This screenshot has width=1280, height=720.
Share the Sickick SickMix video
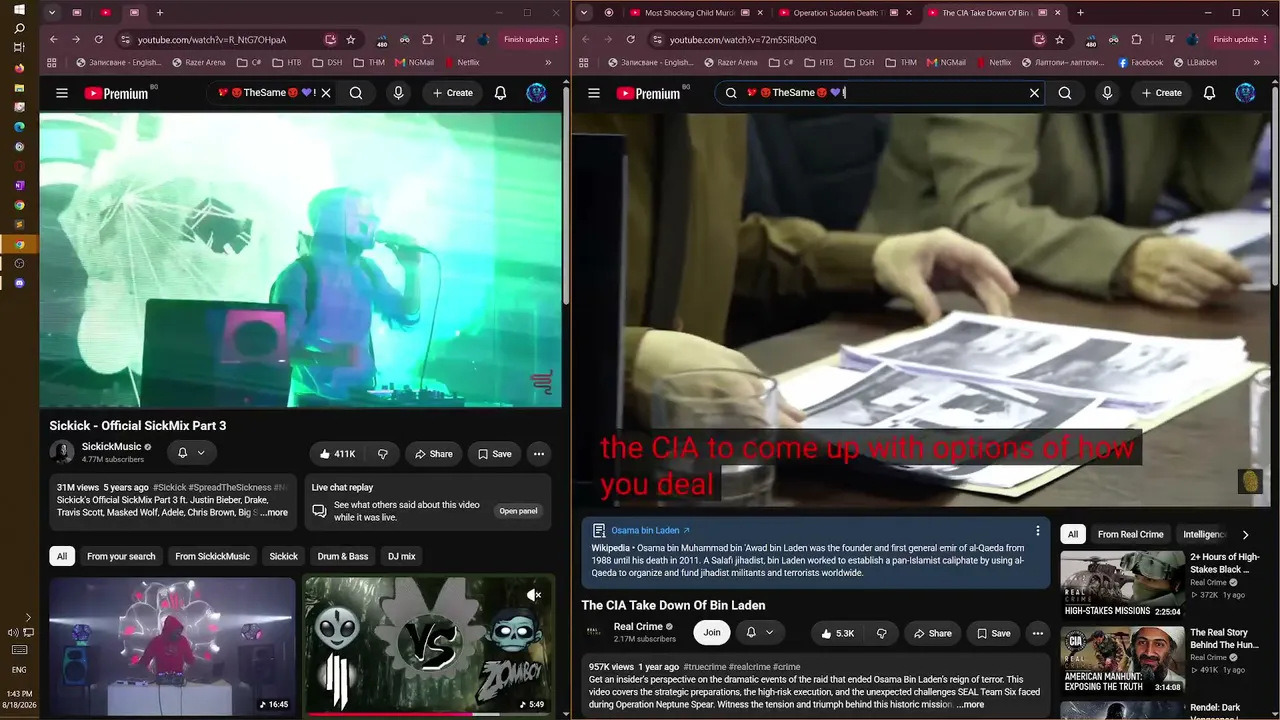coord(433,454)
